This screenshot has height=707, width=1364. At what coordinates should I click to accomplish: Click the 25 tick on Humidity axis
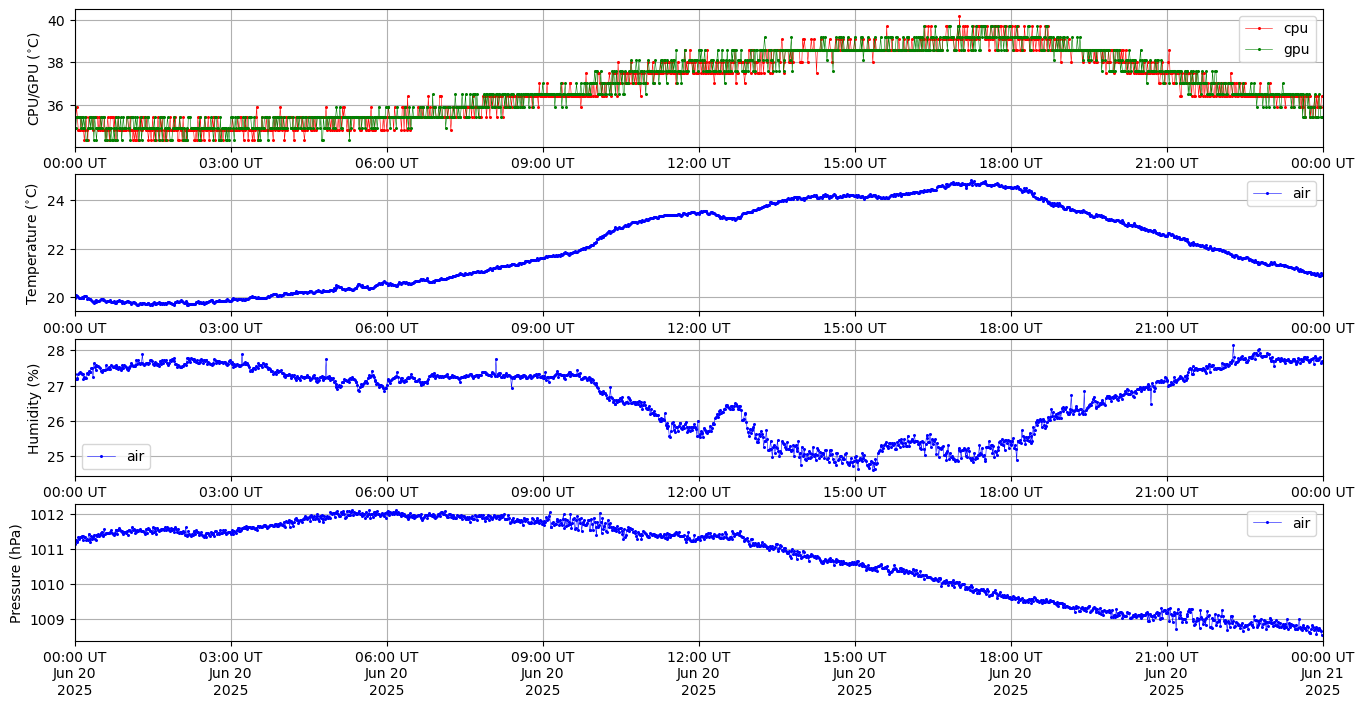(x=56, y=457)
